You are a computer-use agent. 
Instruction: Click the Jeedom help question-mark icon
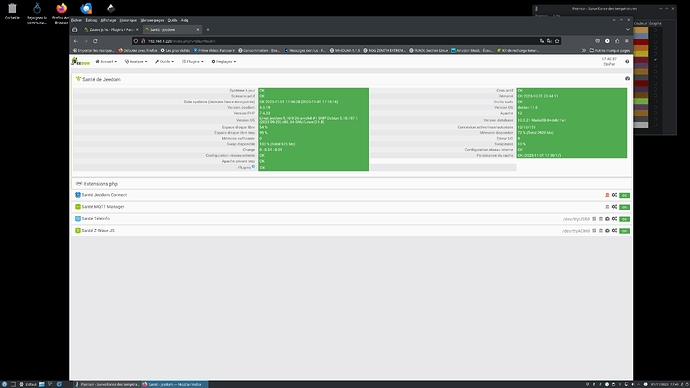(x=627, y=62)
